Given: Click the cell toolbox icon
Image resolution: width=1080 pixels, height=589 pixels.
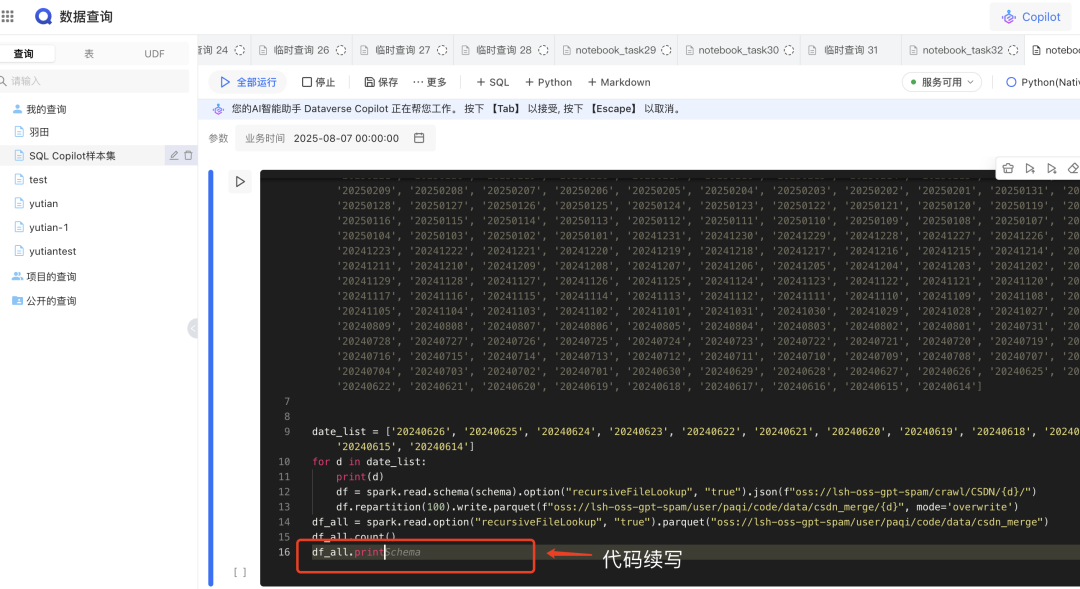Looking at the screenshot, I should point(1008,168).
